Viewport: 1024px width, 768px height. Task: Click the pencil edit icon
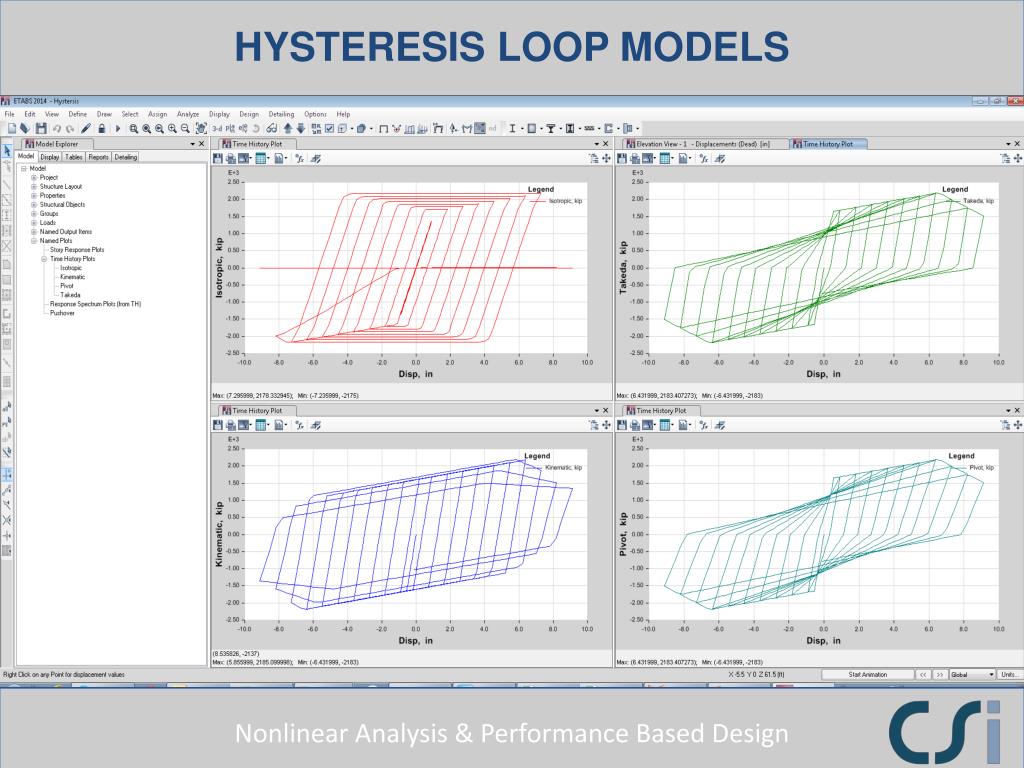(x=86, y=129)
